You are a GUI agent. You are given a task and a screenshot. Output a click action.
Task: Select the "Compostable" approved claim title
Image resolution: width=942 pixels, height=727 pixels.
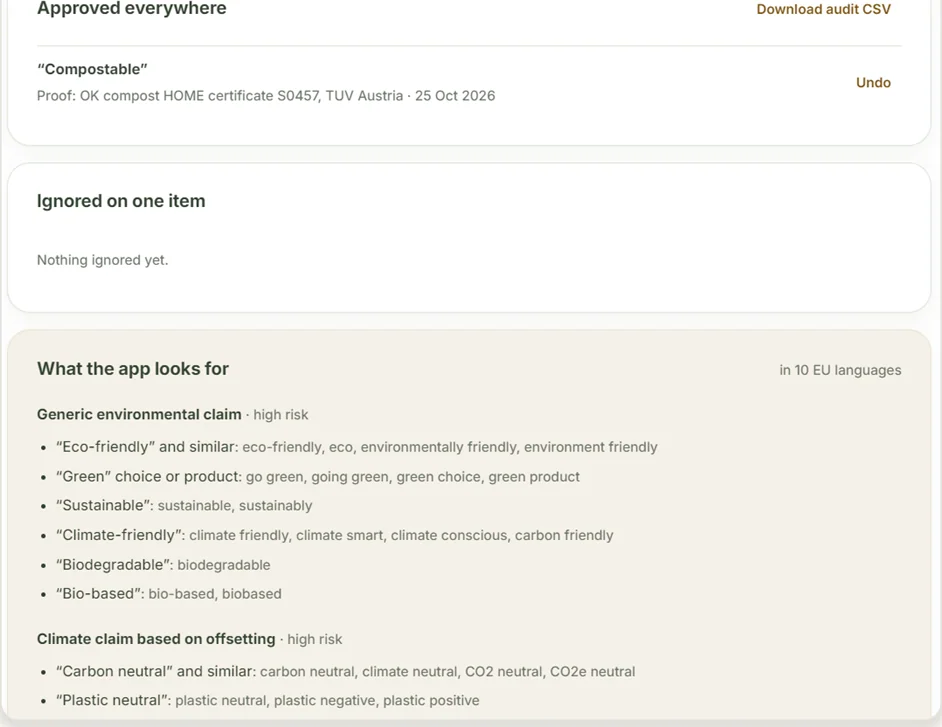(92, 69)
